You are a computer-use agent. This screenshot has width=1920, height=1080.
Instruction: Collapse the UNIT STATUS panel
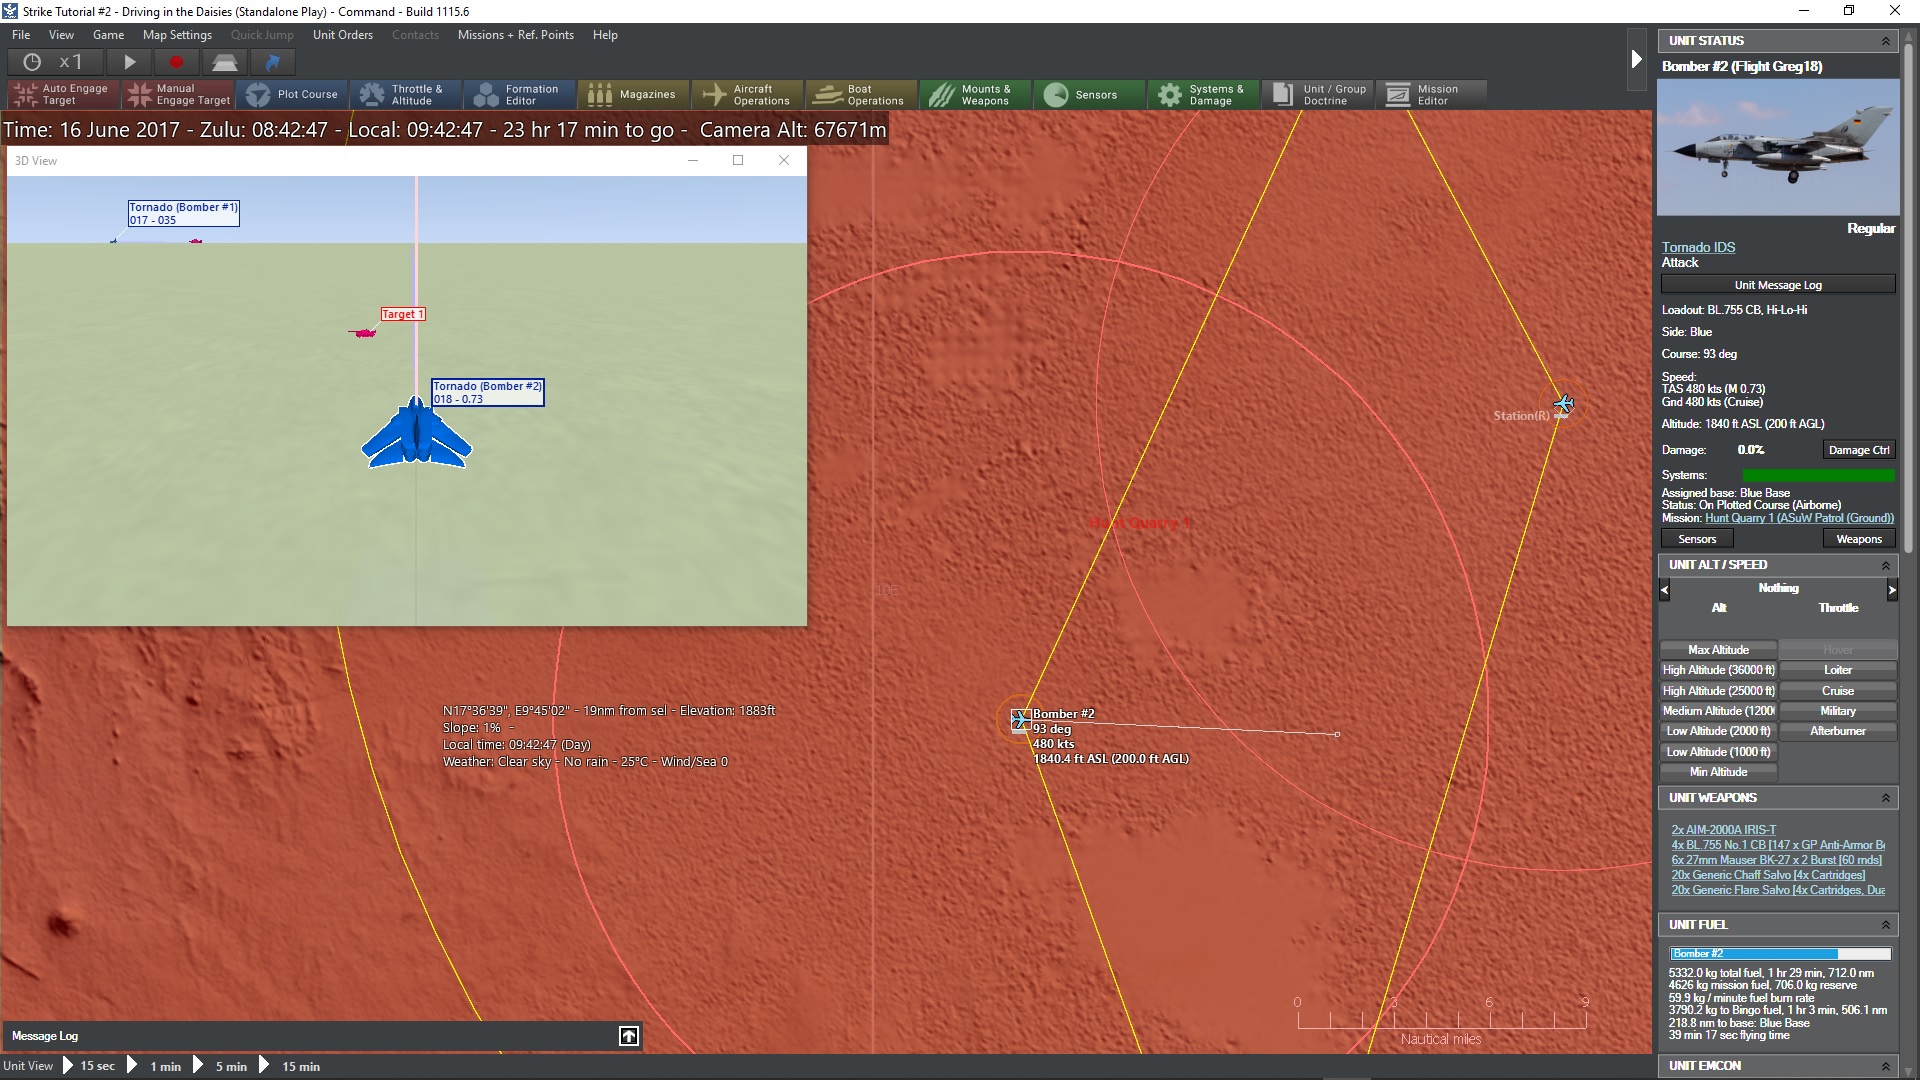point(1885,41)
